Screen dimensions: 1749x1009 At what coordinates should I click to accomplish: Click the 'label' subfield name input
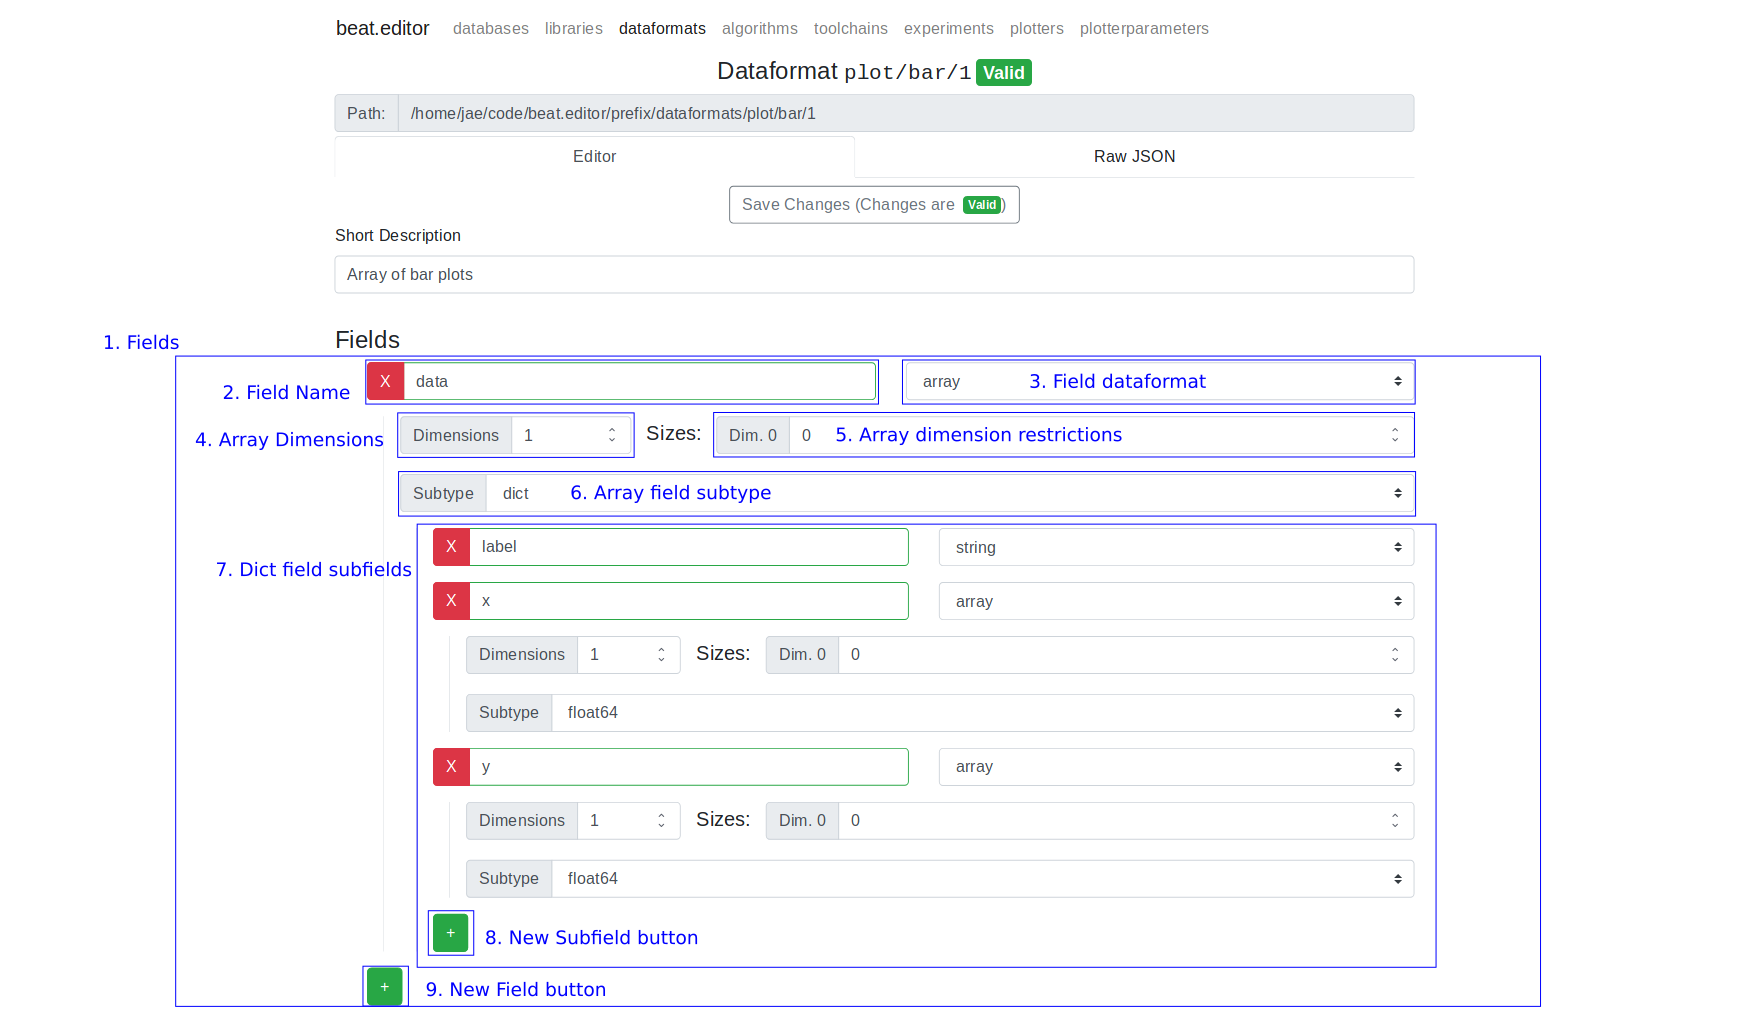[688, 547]
